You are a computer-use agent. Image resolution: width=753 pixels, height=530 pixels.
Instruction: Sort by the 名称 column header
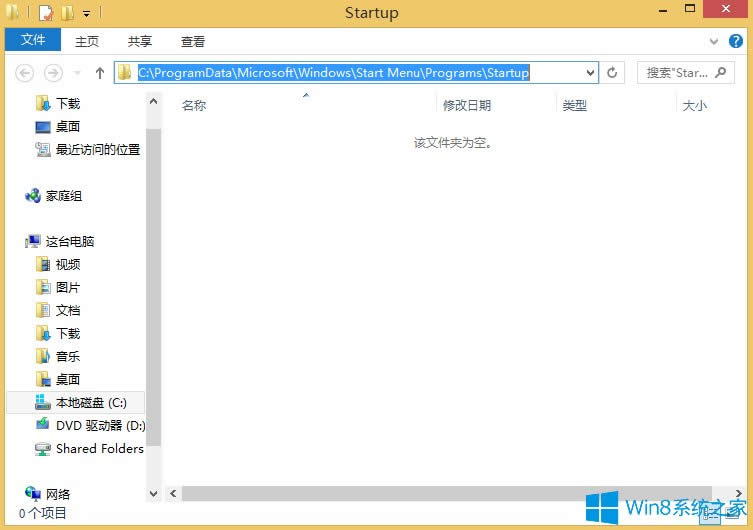click(194, 106)
